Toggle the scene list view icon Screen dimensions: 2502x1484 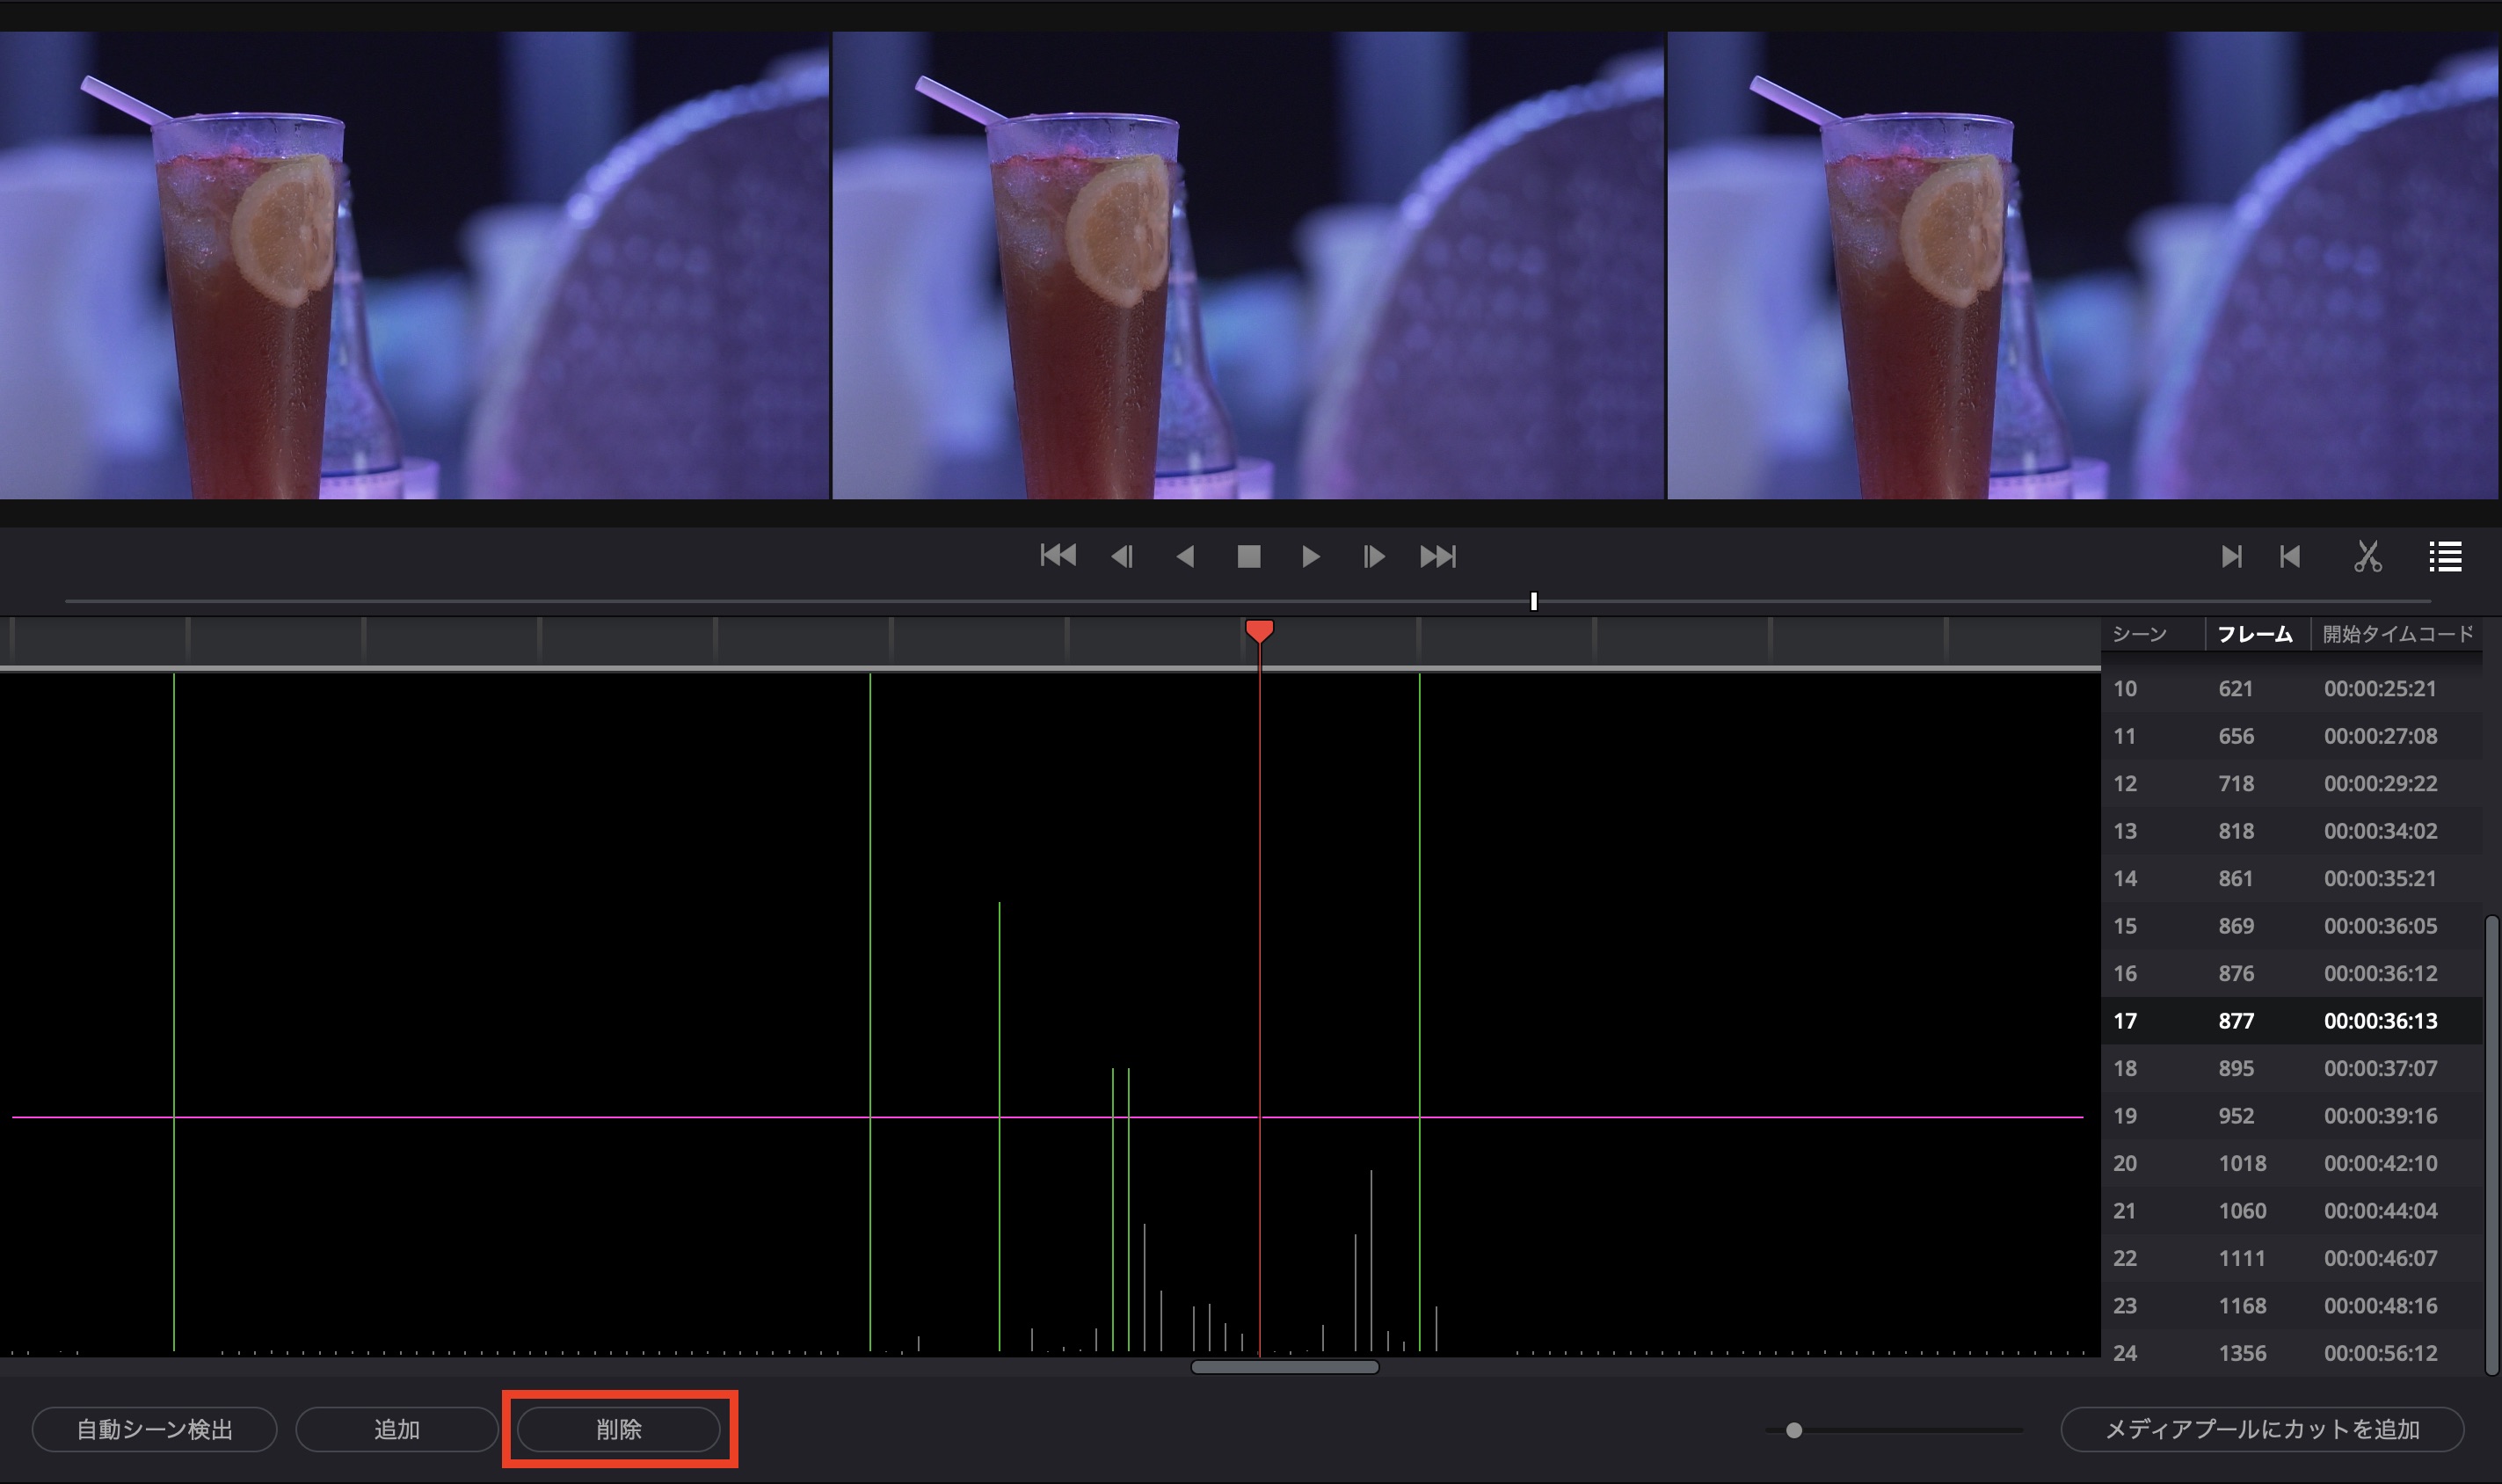(x=2445, y=556)
